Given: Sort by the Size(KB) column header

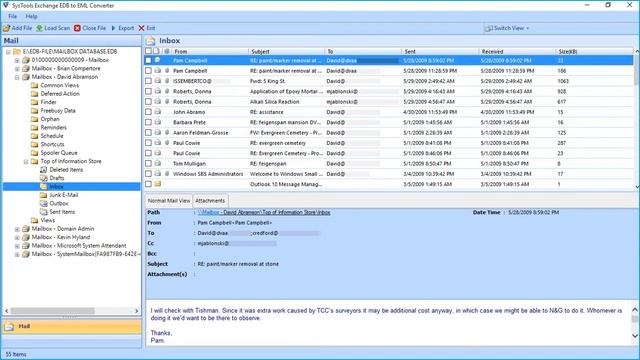Looking at the screenshot, I should (x=594, y=51).
